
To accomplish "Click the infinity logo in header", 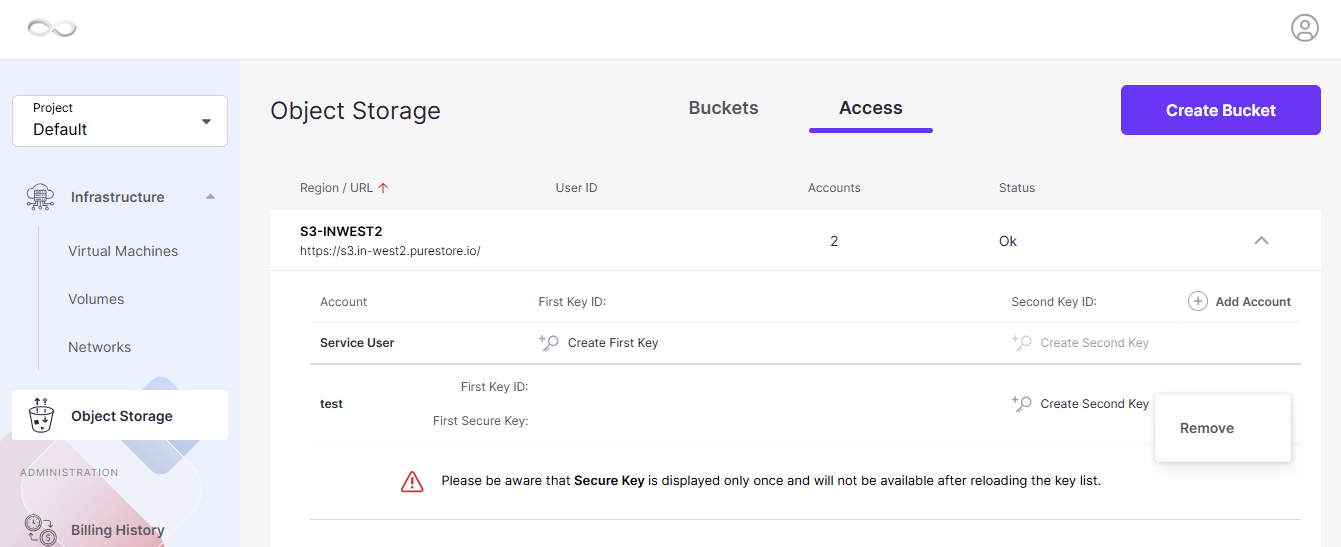I will pos(52,29).
